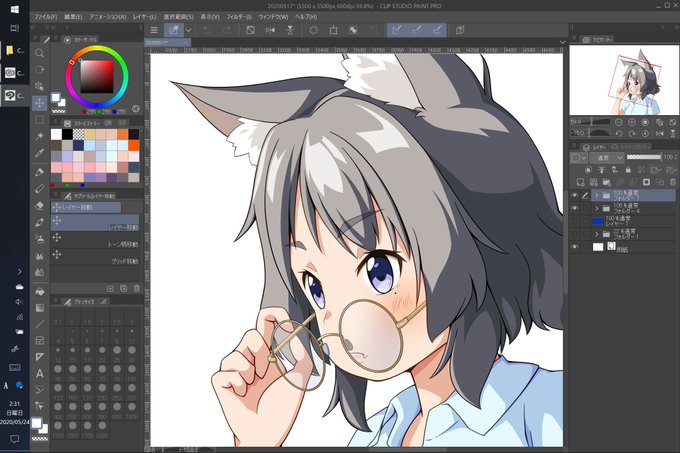The height and width of the screenshot is (453, 680).
Task: Click flip horizontal in Navigator panel
Action: click(660, 134)
